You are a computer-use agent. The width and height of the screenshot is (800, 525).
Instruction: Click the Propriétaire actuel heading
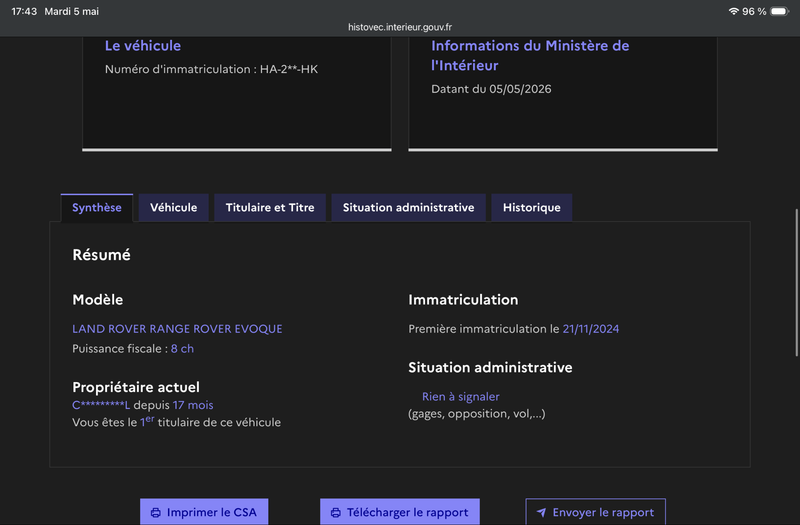click(136, 387)
